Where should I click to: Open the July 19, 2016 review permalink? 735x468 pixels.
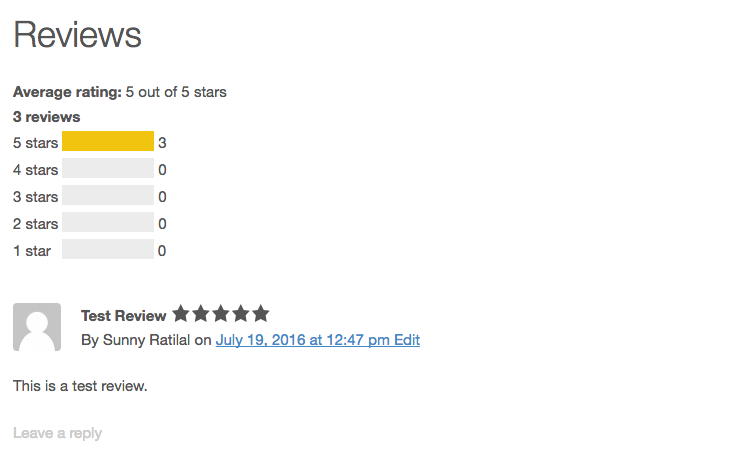[302, 340]
